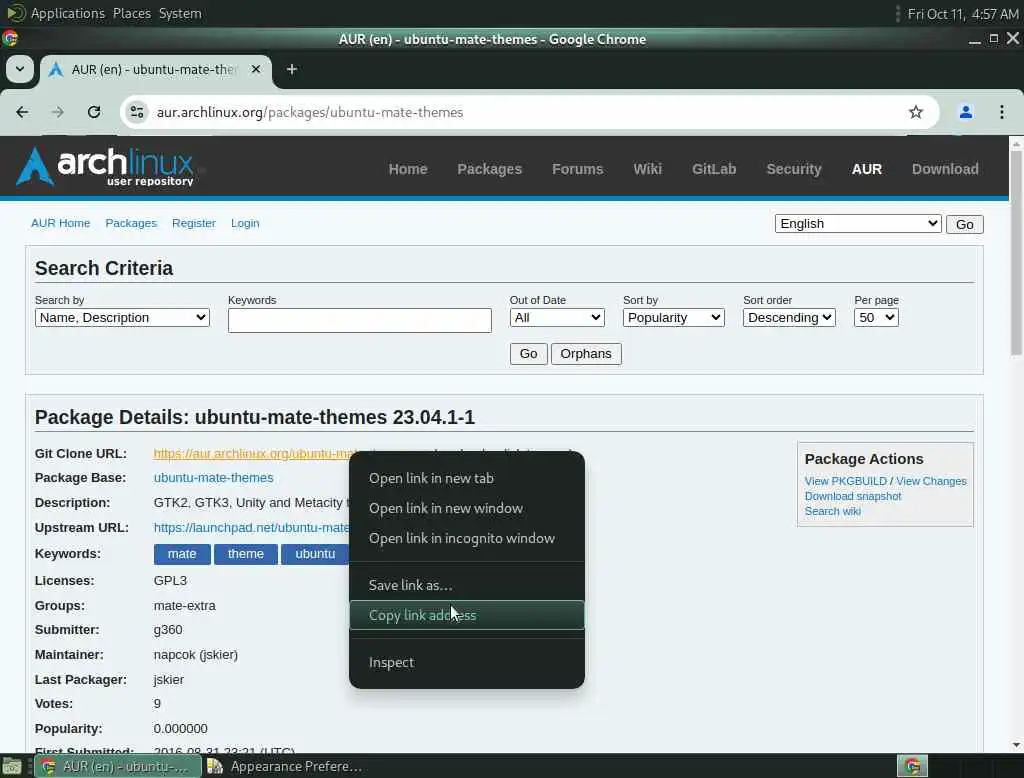This screenshot has width=1024, height=778.
Task: Expand the Sort by Popularity dropdown
Action: (x=673, y=318)
